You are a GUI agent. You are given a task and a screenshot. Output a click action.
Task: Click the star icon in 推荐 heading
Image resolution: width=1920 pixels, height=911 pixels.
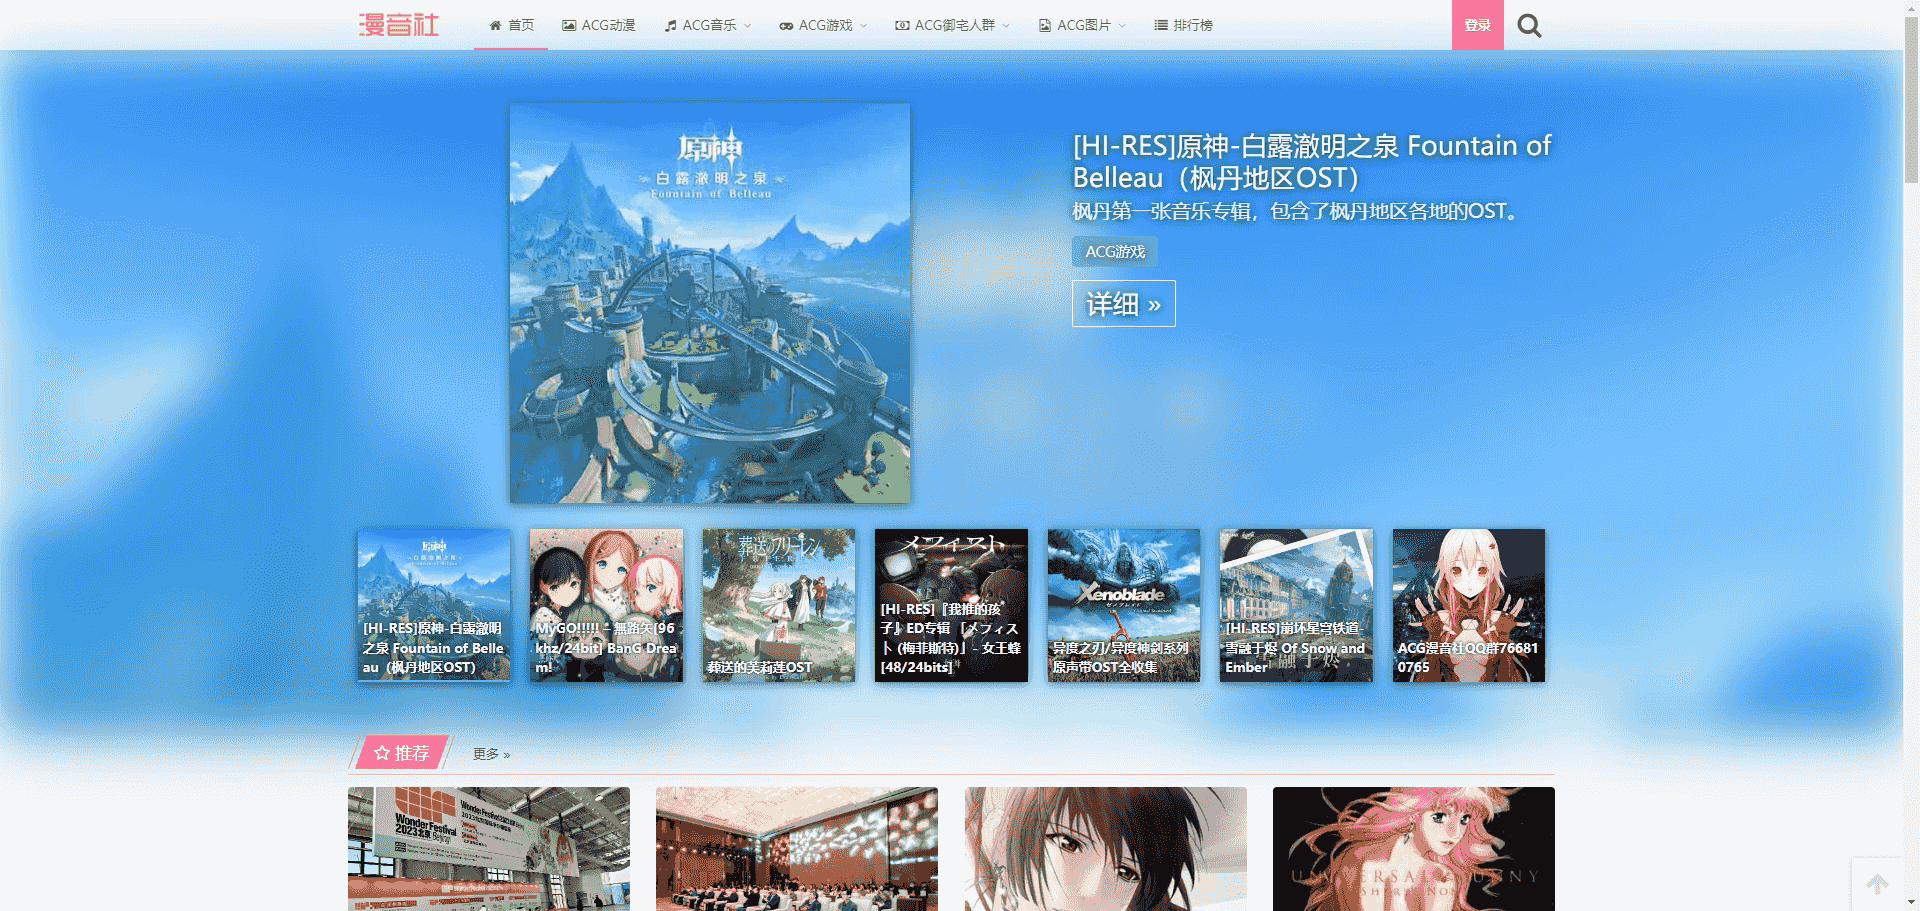[382, 753]
